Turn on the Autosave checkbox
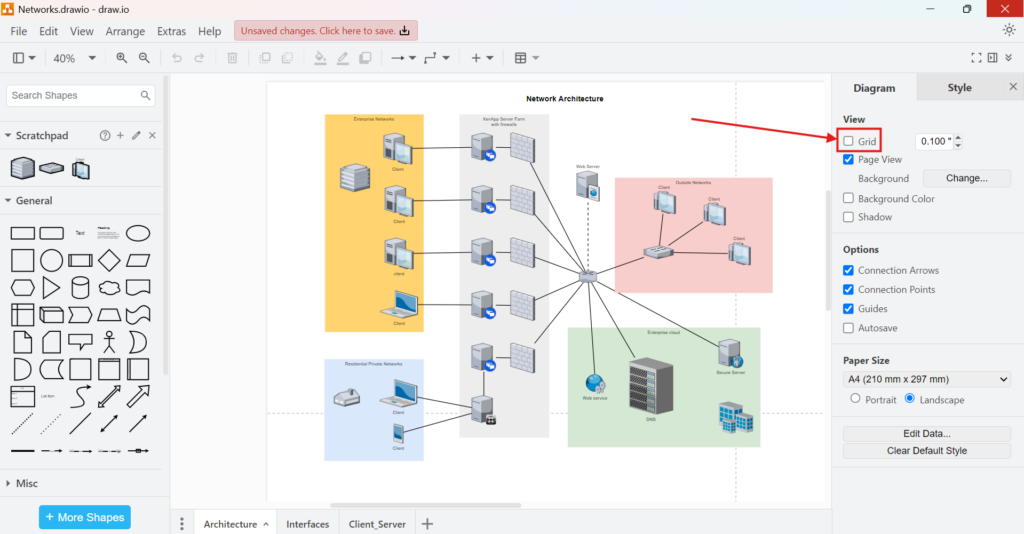The width and height of the screenshot is (1024, 534). (x=849, y=328)
